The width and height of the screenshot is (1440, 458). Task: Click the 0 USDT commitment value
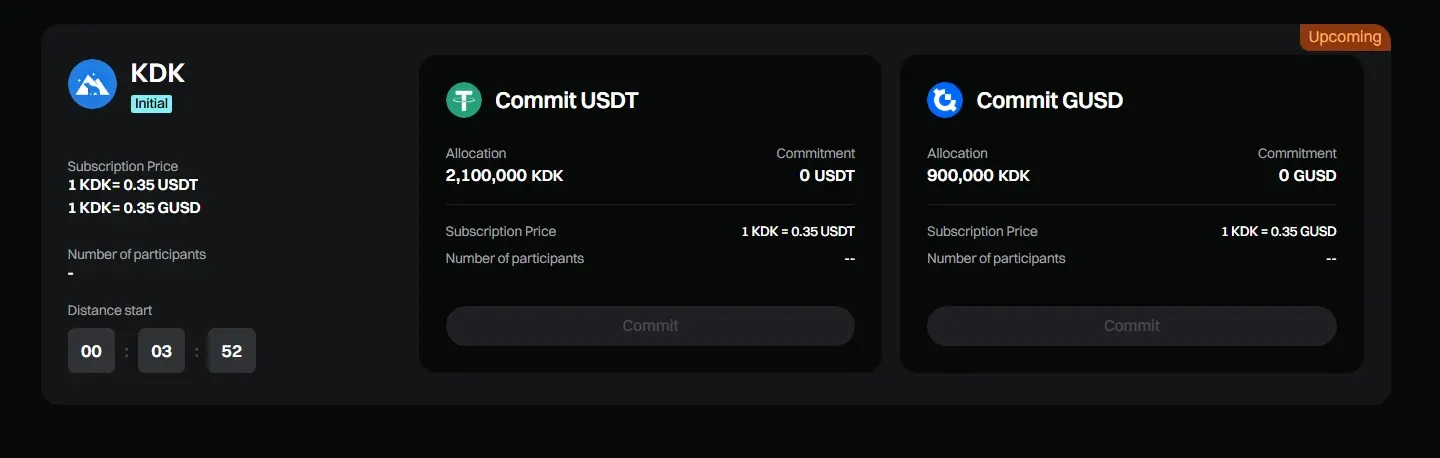tap(826, 176)
